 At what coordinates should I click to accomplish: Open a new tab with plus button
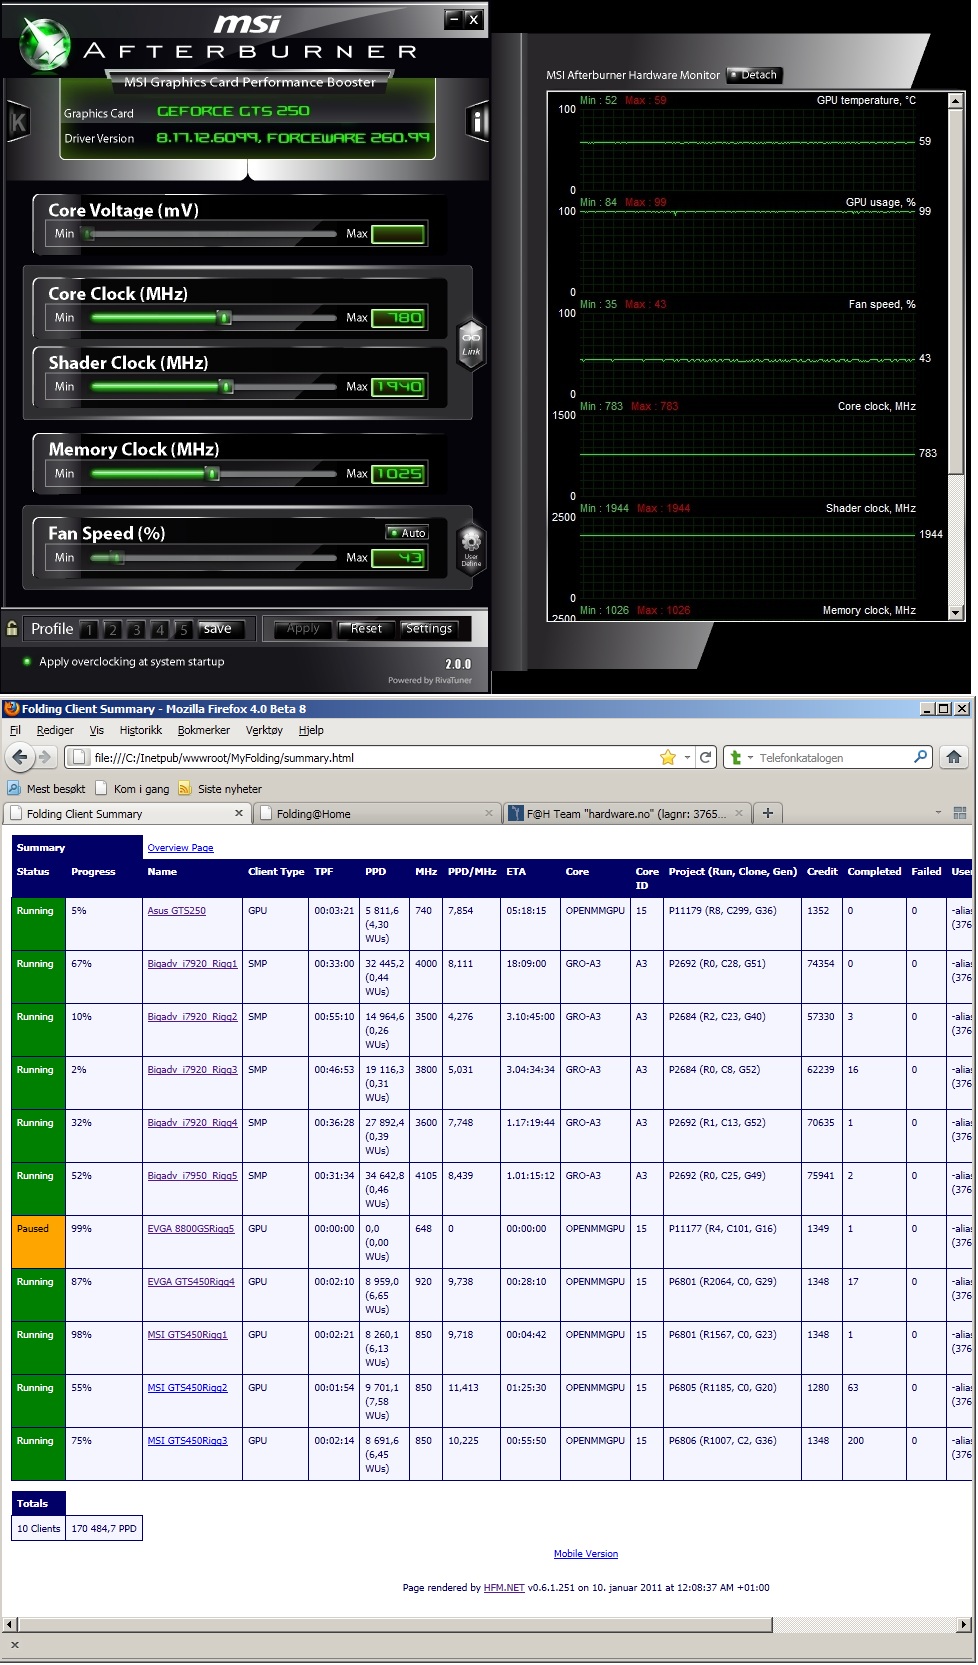pyautogui.click(x=767, y=813)
